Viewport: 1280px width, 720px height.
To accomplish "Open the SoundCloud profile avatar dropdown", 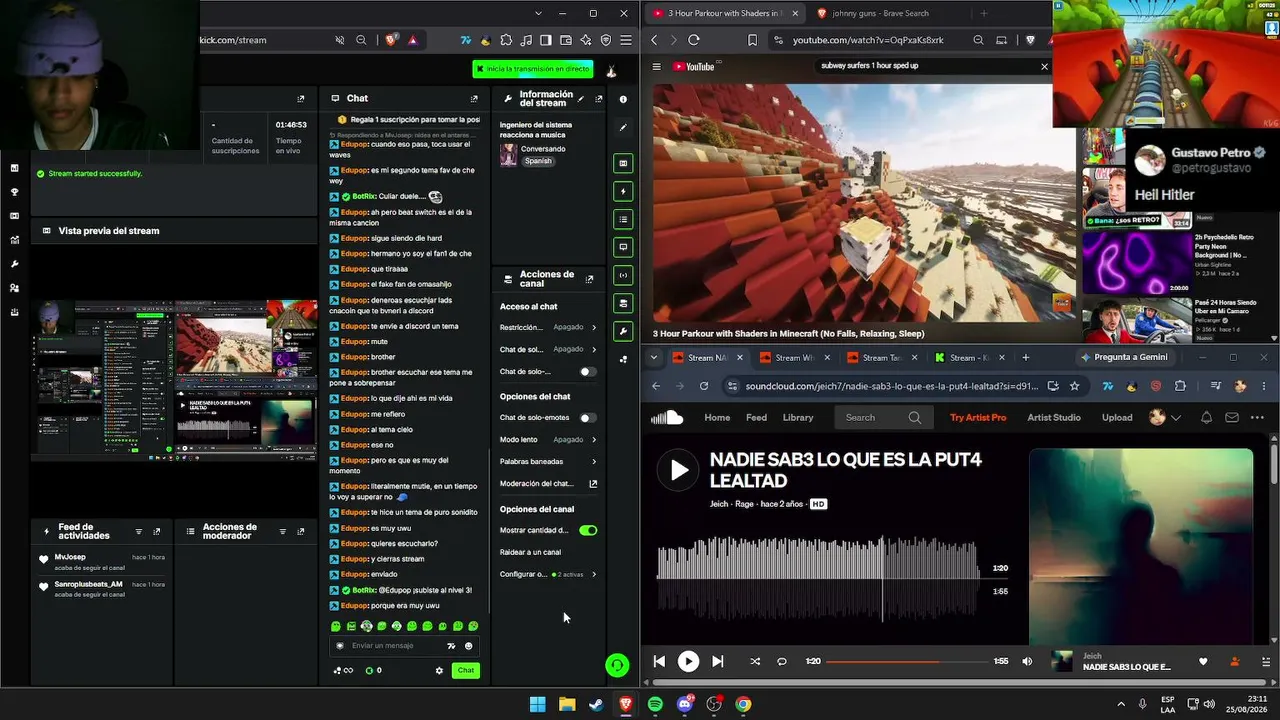I will pos(1164,418).
